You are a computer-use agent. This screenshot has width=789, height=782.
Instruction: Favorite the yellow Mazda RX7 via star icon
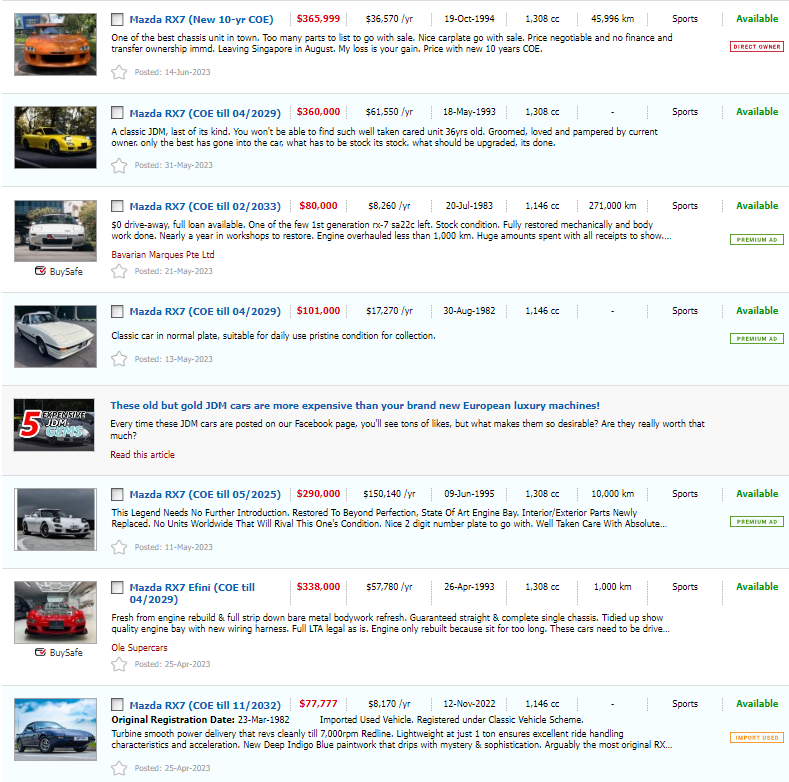coord(119,165)
